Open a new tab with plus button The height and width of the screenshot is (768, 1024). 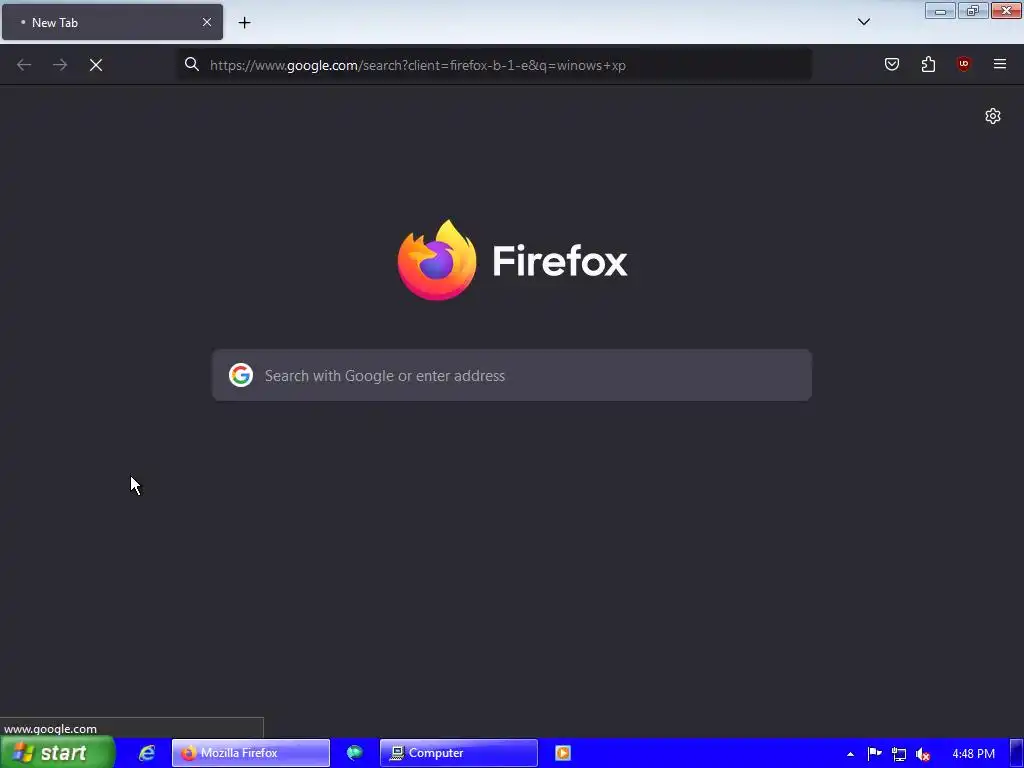tap(244, 23)
